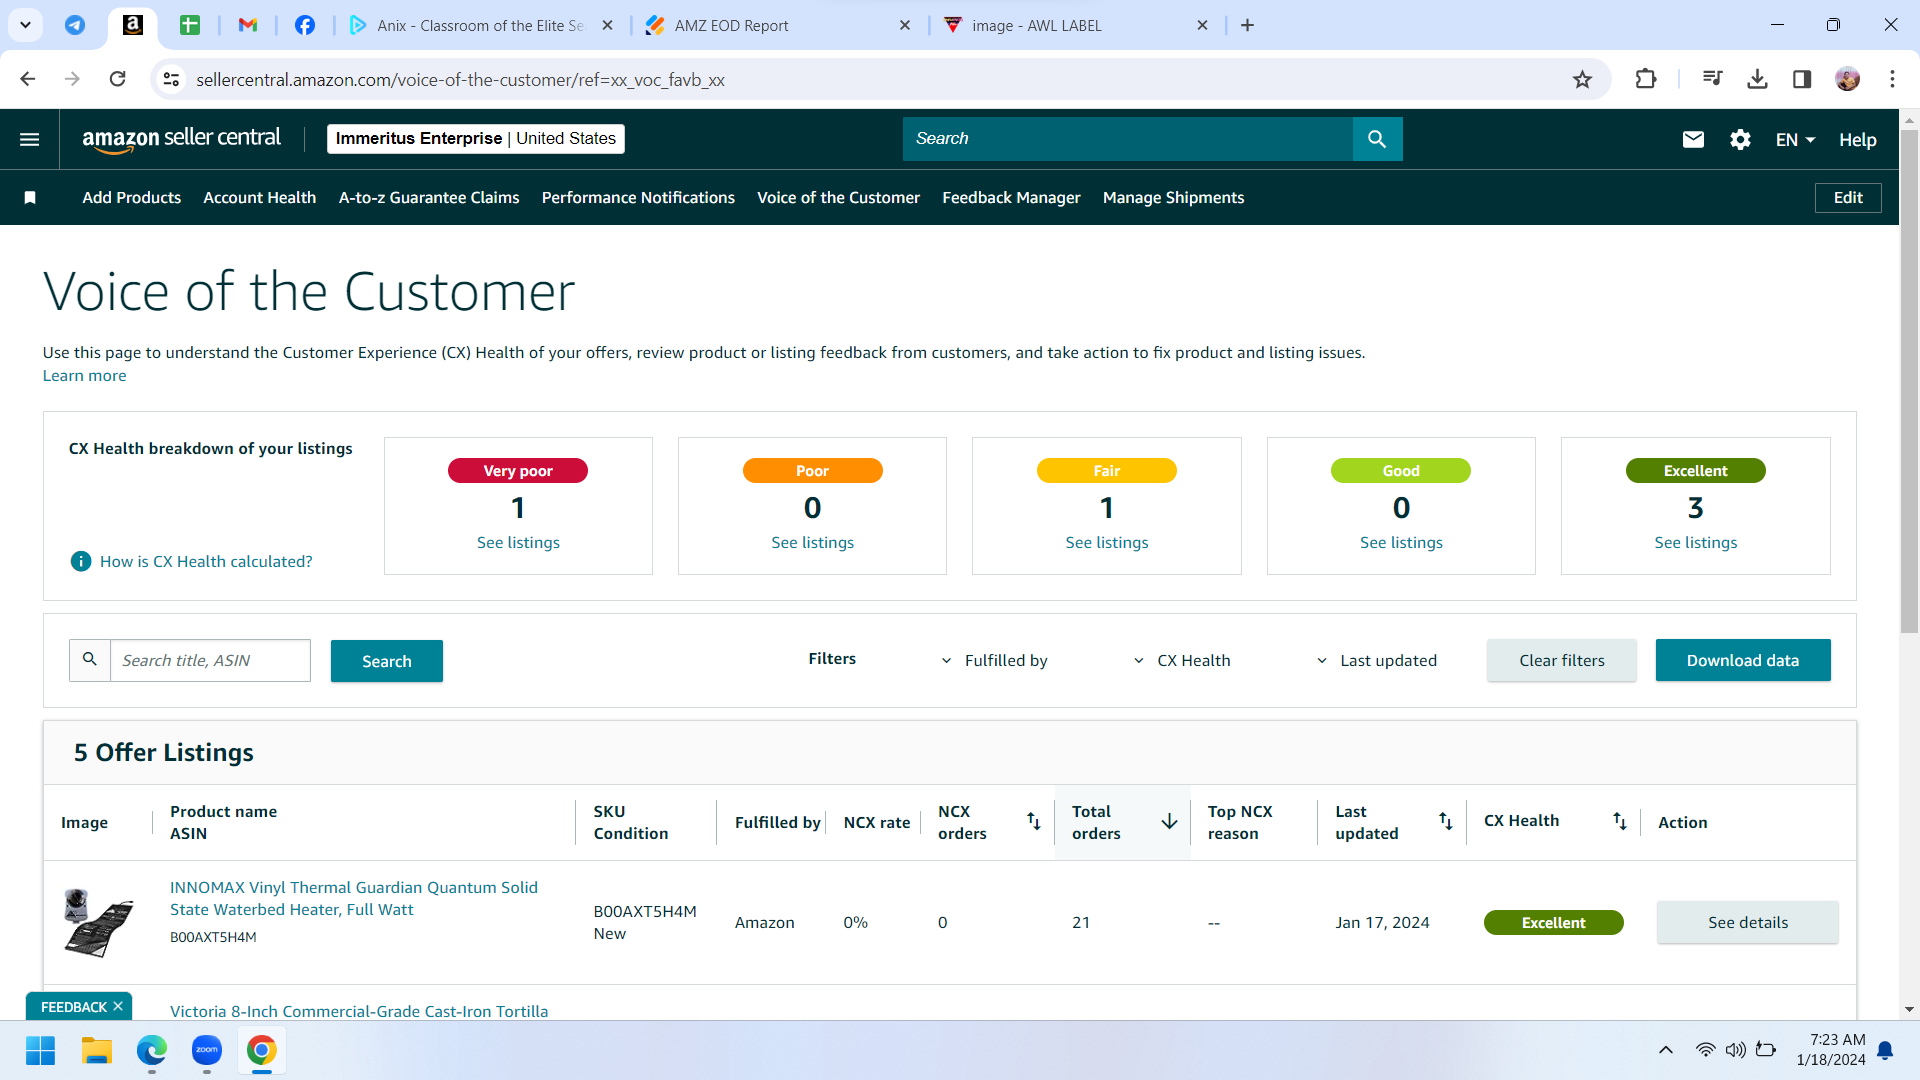
Task: Select Voice of the Customer nav item
Action: point(838,198)
